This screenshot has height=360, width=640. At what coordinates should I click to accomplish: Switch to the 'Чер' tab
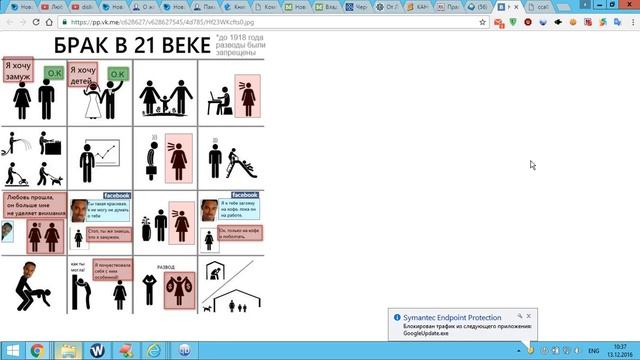click(357, 7)
